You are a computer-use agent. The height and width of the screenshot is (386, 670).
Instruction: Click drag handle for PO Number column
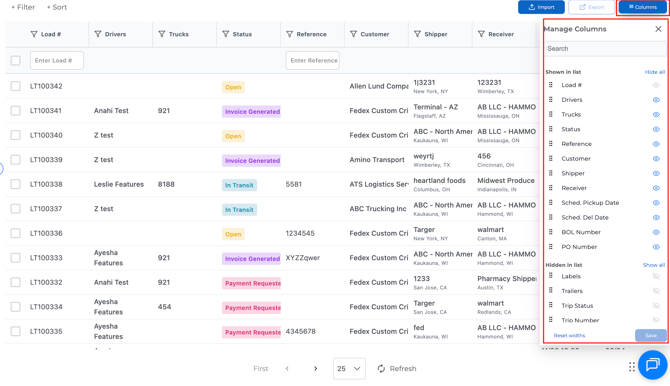[551, 247]
